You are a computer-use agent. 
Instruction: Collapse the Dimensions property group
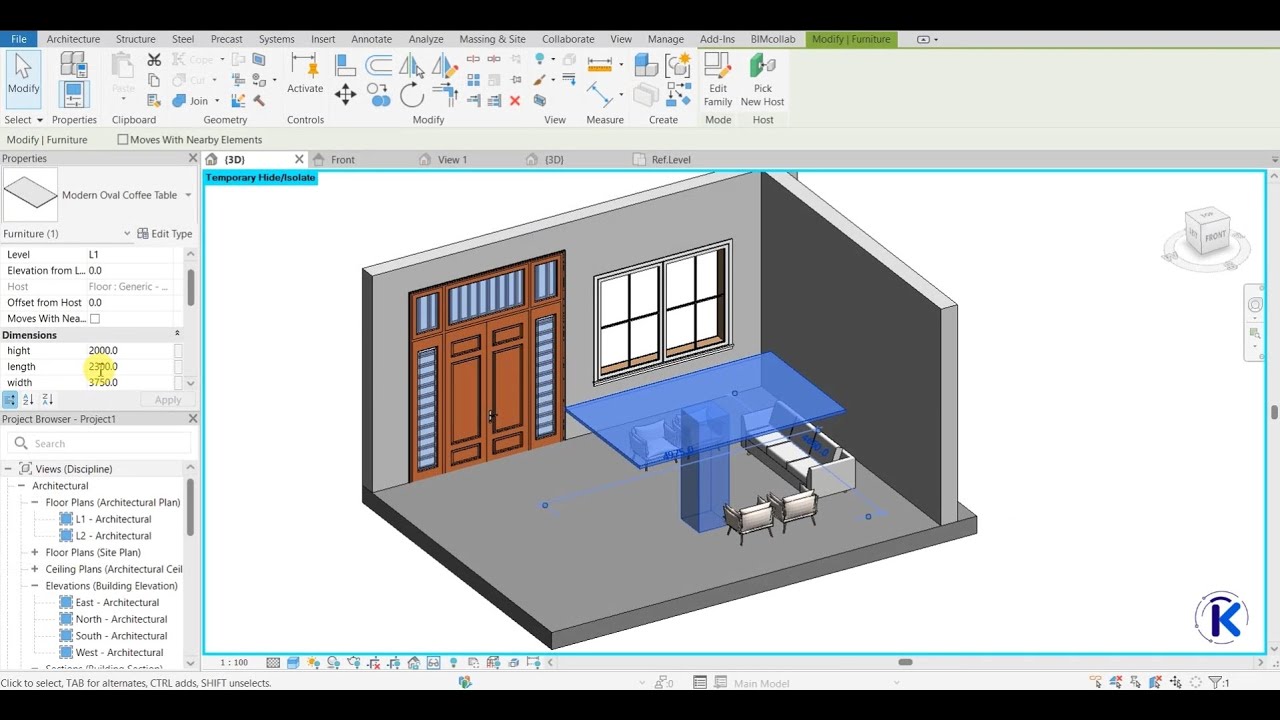click(x=177, y=334)
